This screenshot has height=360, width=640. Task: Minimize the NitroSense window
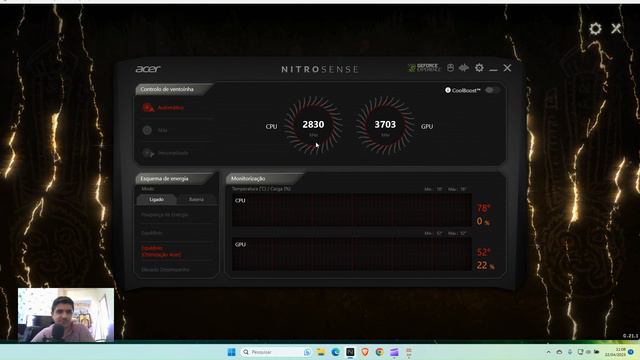click(x=493, y=69)
